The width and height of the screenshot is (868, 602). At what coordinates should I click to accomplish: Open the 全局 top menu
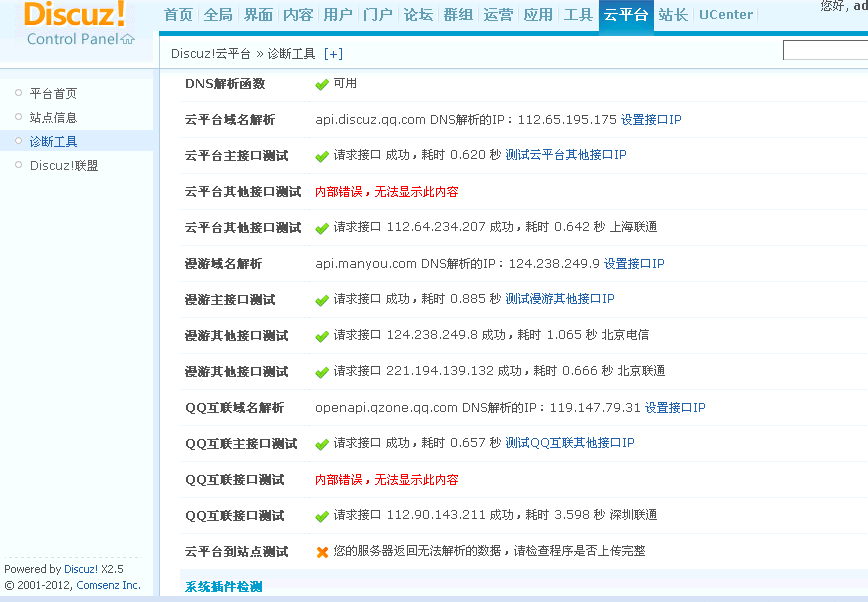(x=218, y=15)
